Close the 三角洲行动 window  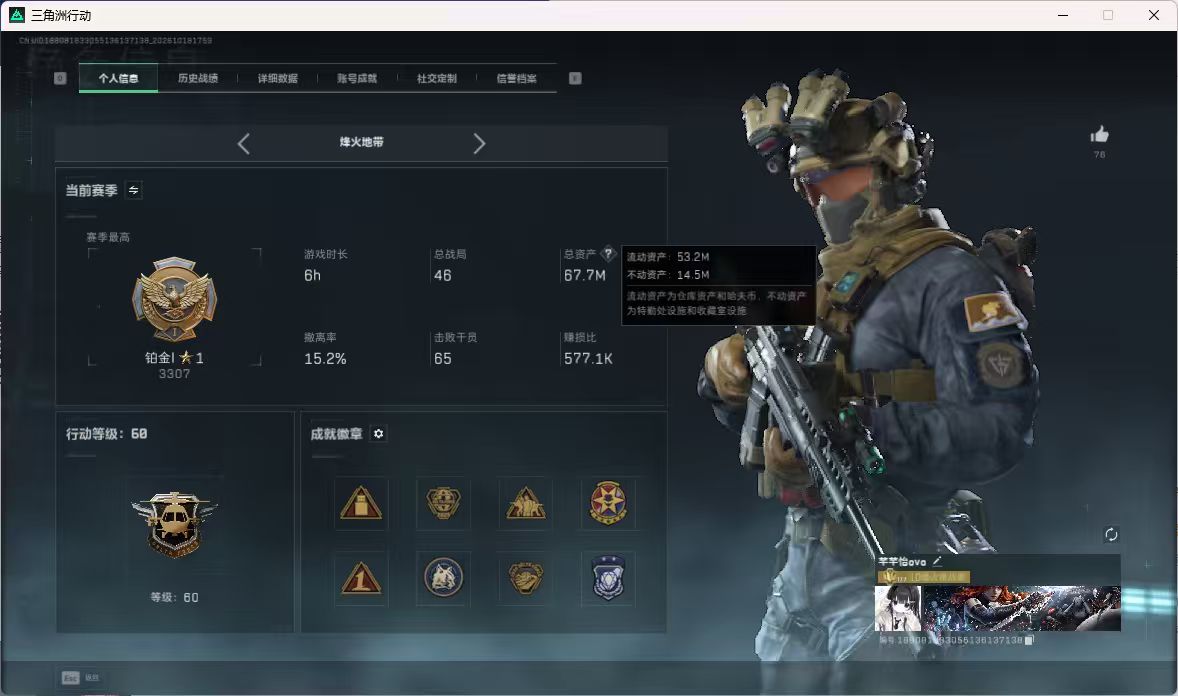point(1154,15)
